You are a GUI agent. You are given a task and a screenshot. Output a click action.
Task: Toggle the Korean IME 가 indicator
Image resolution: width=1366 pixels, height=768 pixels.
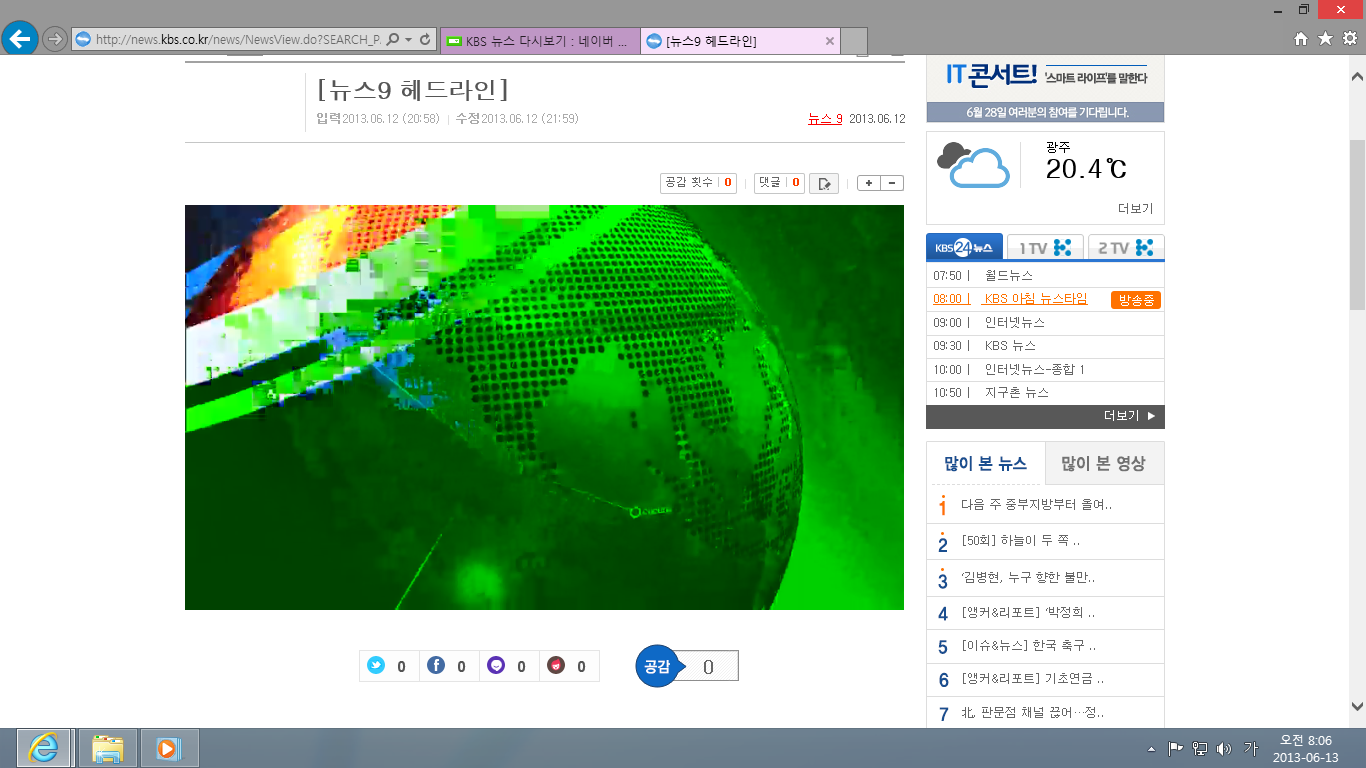click(x=1250, y=748)
